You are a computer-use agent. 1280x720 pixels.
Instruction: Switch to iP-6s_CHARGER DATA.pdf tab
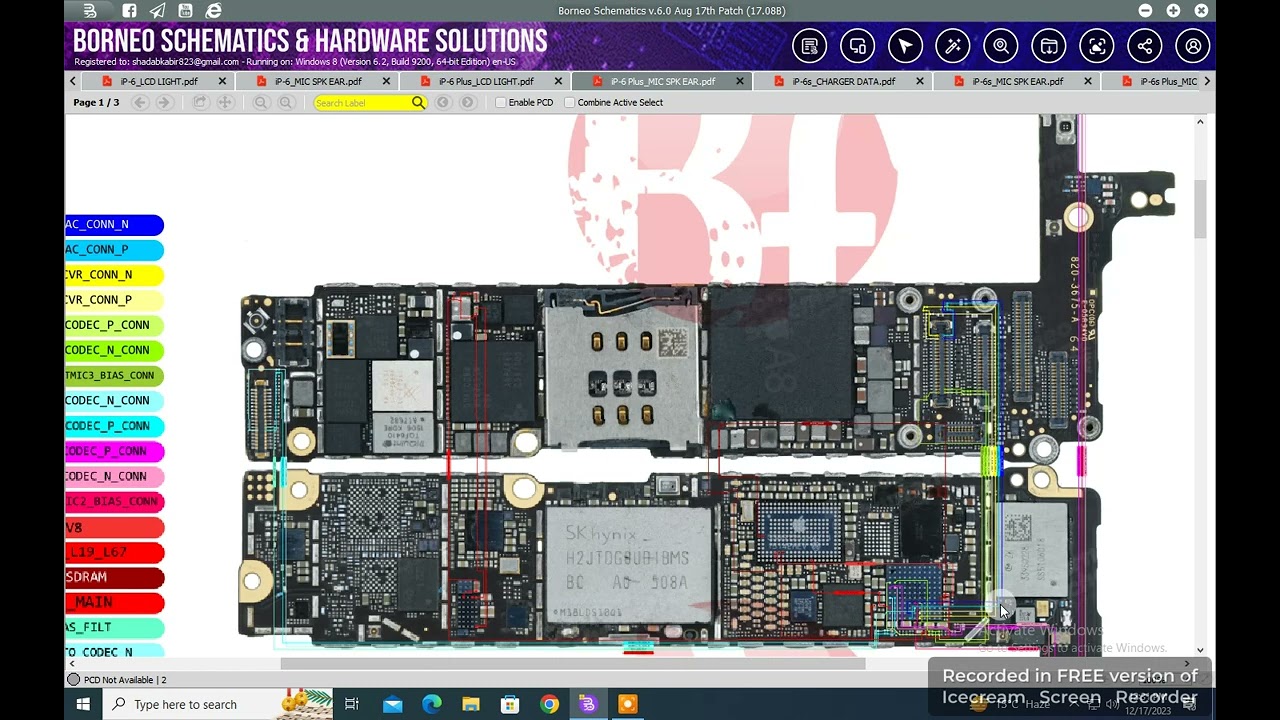point(843,81)
